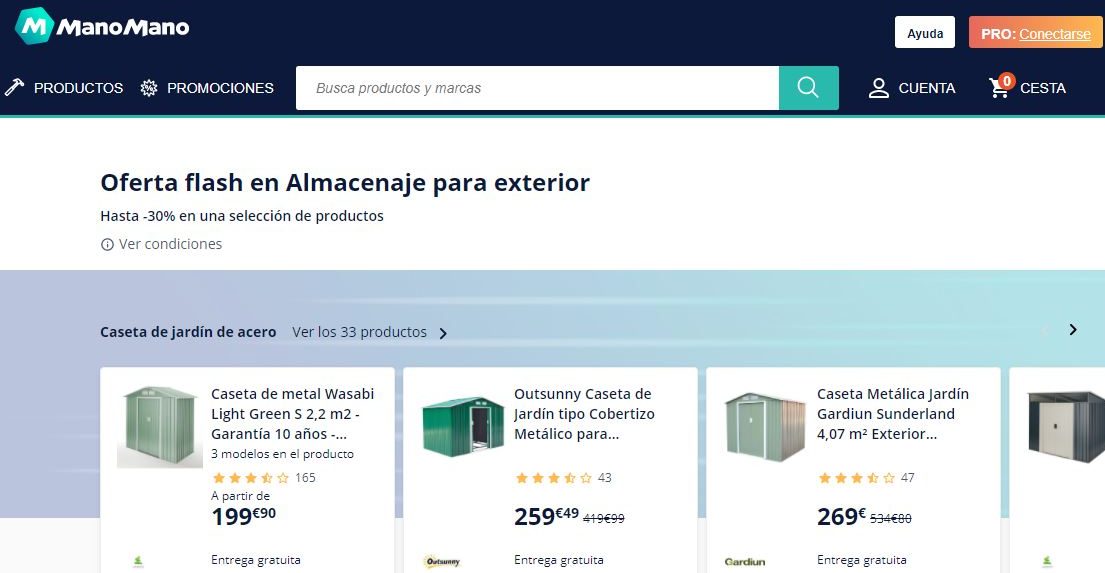Click the Outsunny brand logo
1105x573 pixels.
[x=443, y=562]
